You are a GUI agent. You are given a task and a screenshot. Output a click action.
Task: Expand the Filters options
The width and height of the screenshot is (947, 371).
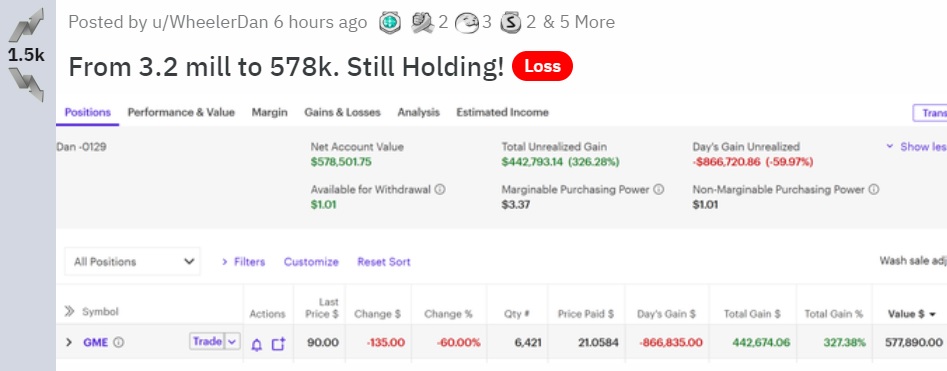tap(243, 262)
